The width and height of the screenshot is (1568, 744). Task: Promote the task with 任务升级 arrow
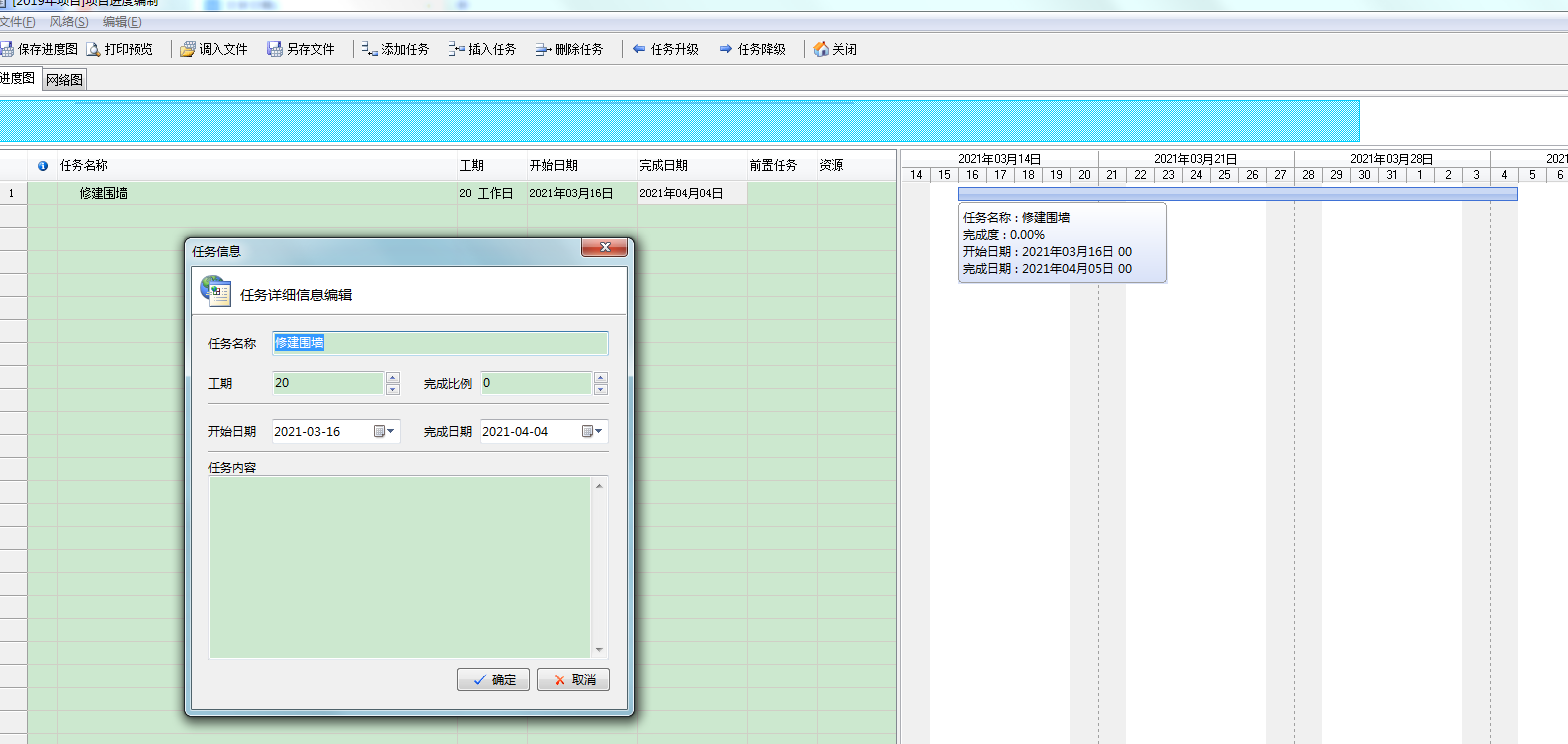(x=640, y=49)
